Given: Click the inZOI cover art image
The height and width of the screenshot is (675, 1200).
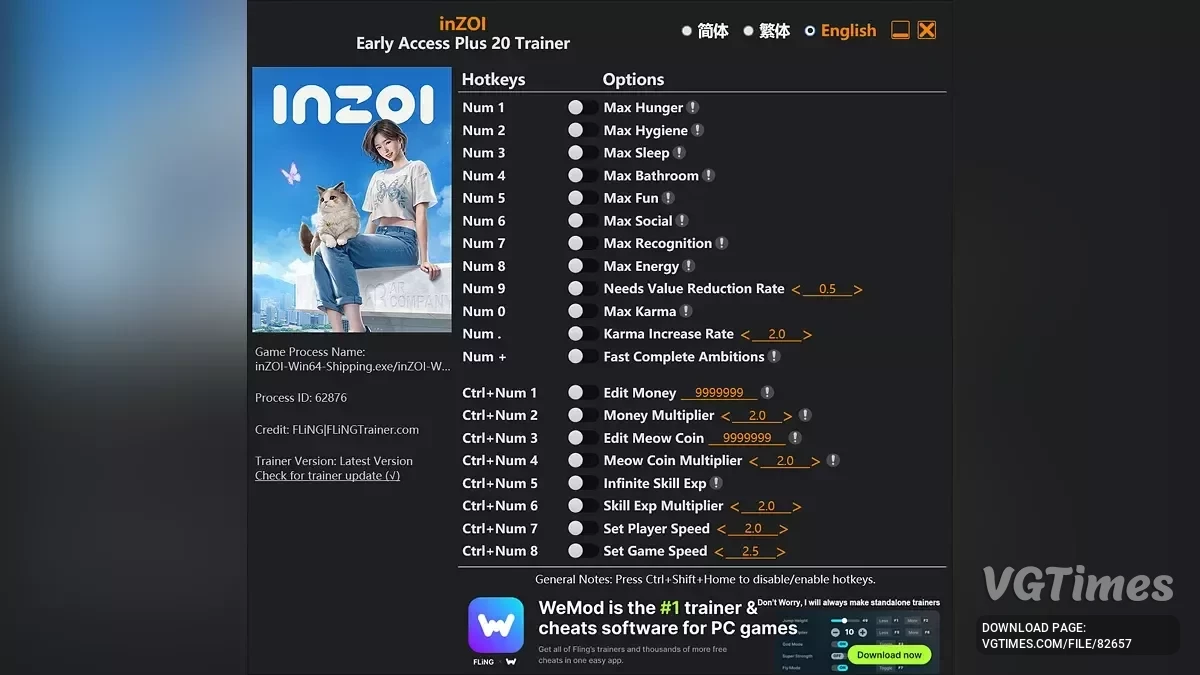Looking at the screenshot, I should (352, 200).
